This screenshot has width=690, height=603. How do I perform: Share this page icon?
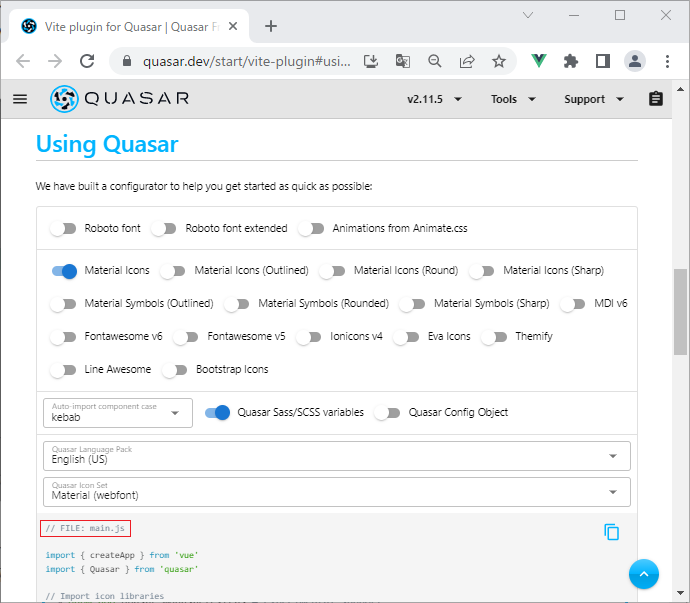pos(467,61)
